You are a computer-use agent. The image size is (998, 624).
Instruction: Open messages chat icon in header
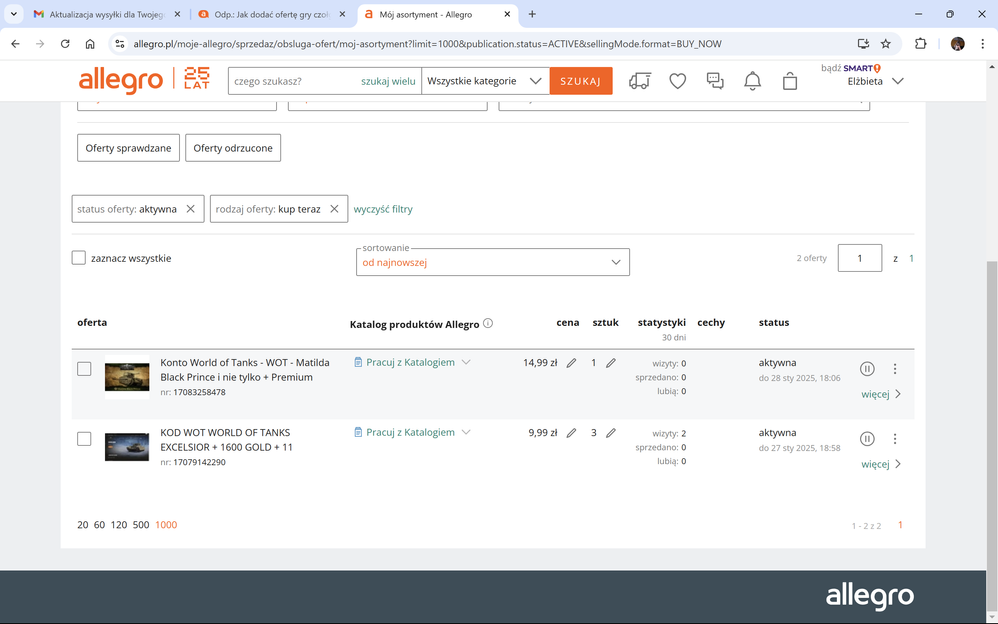715,81
